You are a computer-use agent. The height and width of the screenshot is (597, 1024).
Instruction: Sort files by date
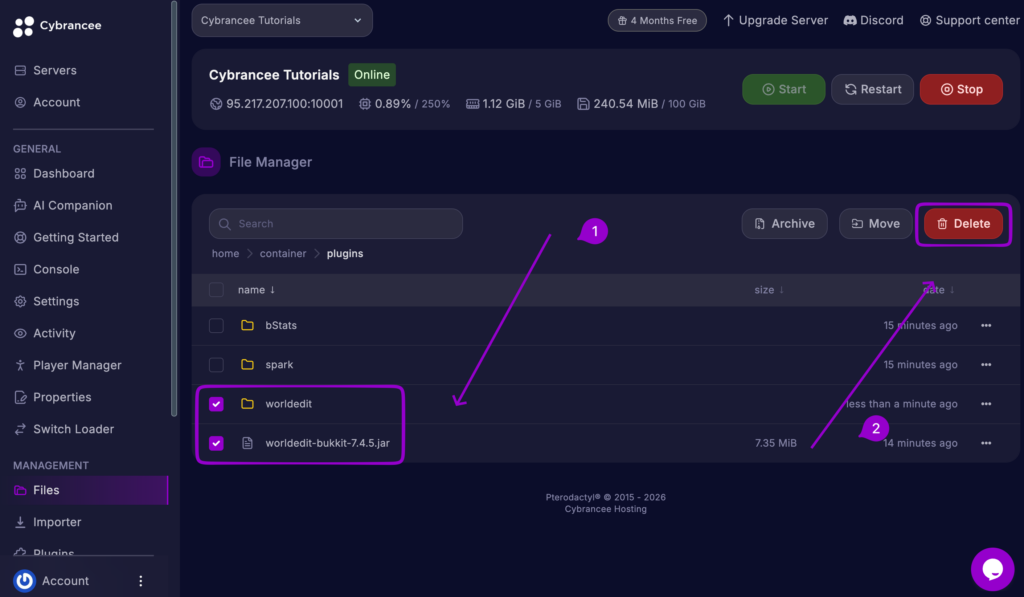938,289
